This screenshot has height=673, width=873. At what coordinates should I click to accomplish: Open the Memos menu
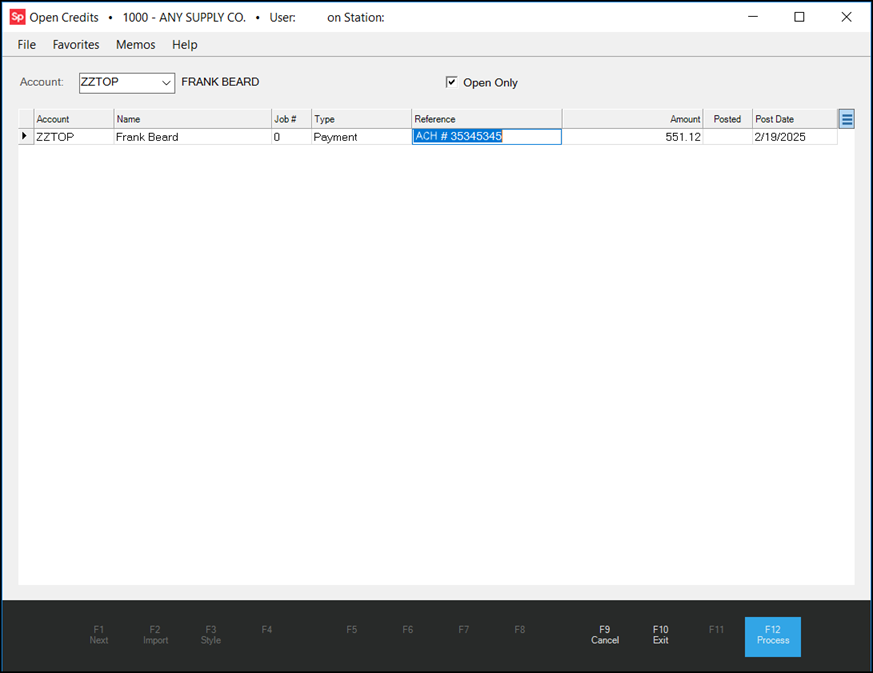tap(135, 45)
